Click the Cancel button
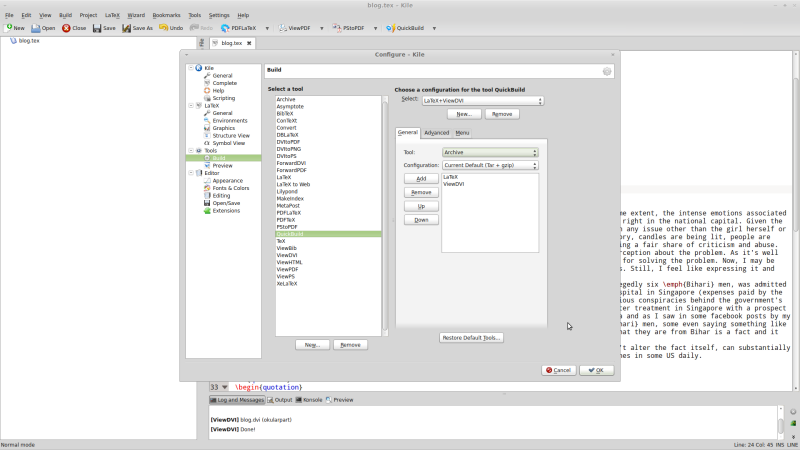This screenshot has height=450, width=800. [559, 370]
